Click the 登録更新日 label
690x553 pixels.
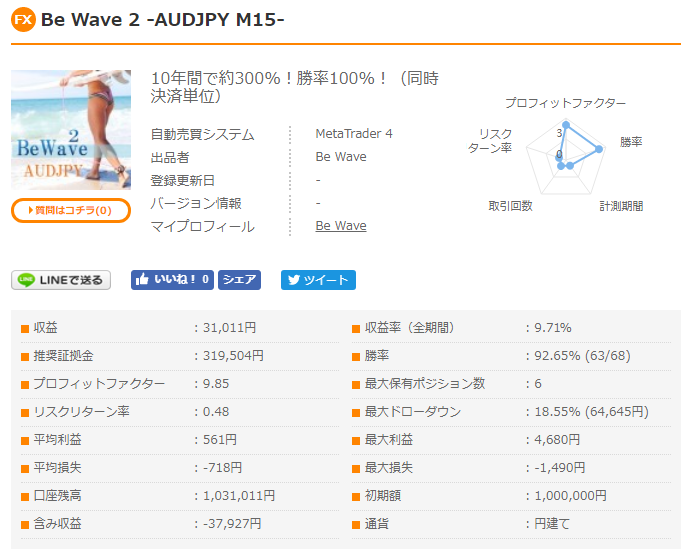point(183,180)
